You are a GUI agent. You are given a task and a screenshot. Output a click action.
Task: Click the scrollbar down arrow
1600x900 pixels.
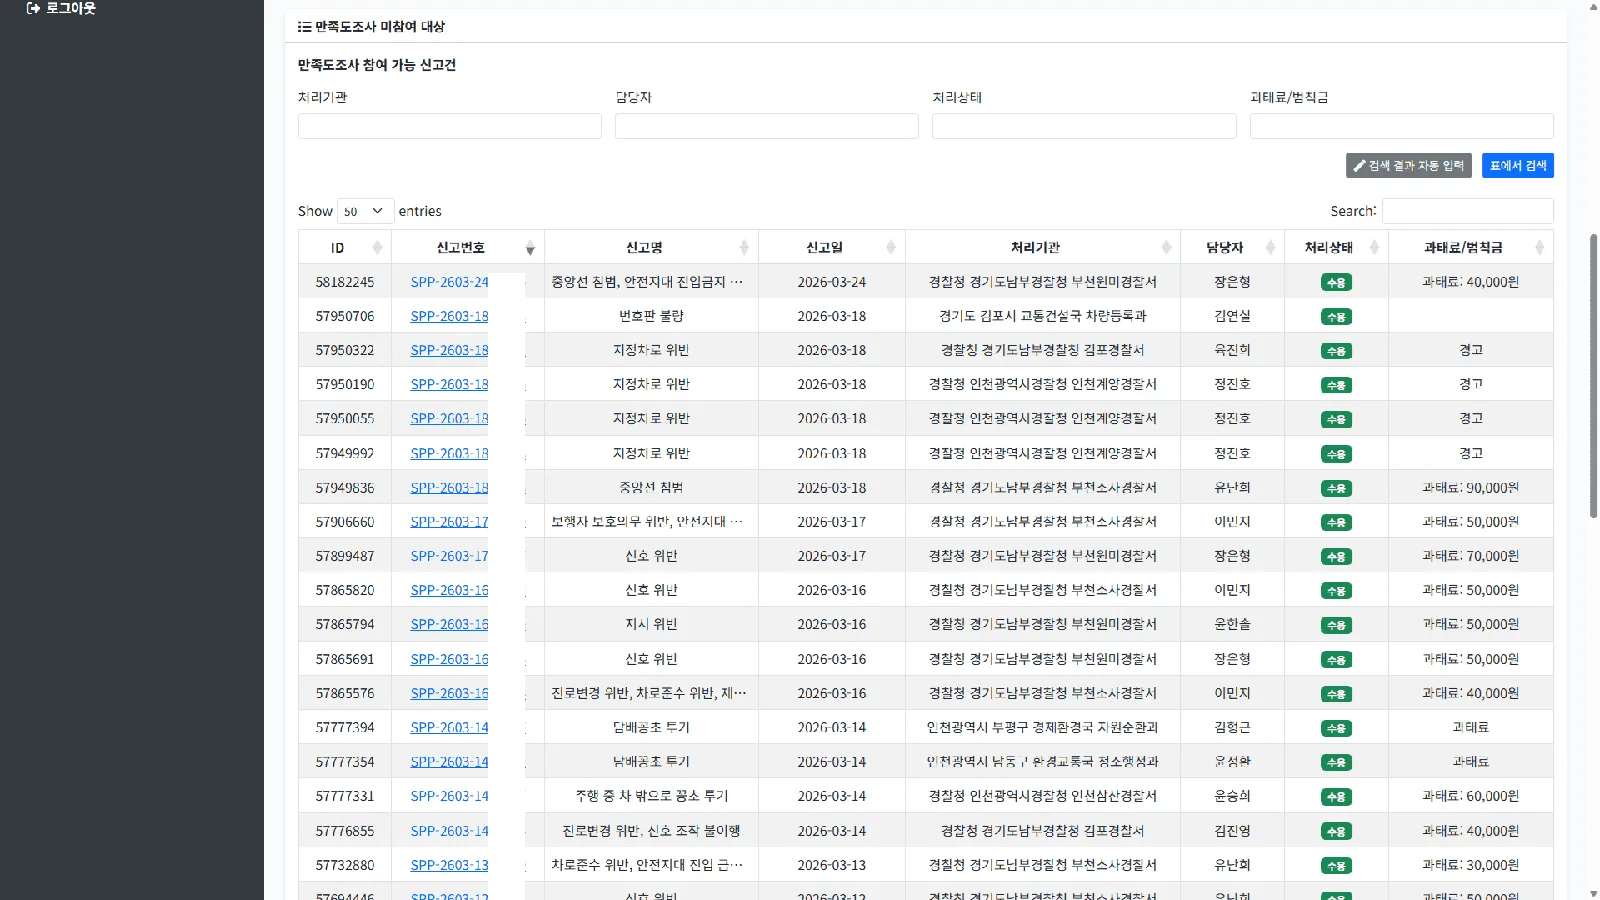pyautogui.click(x=1593, y=893)
